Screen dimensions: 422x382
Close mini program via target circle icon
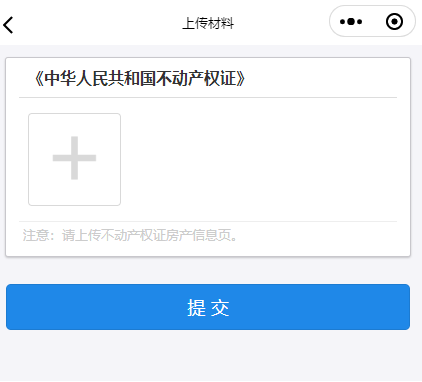[x=394, y=22]
